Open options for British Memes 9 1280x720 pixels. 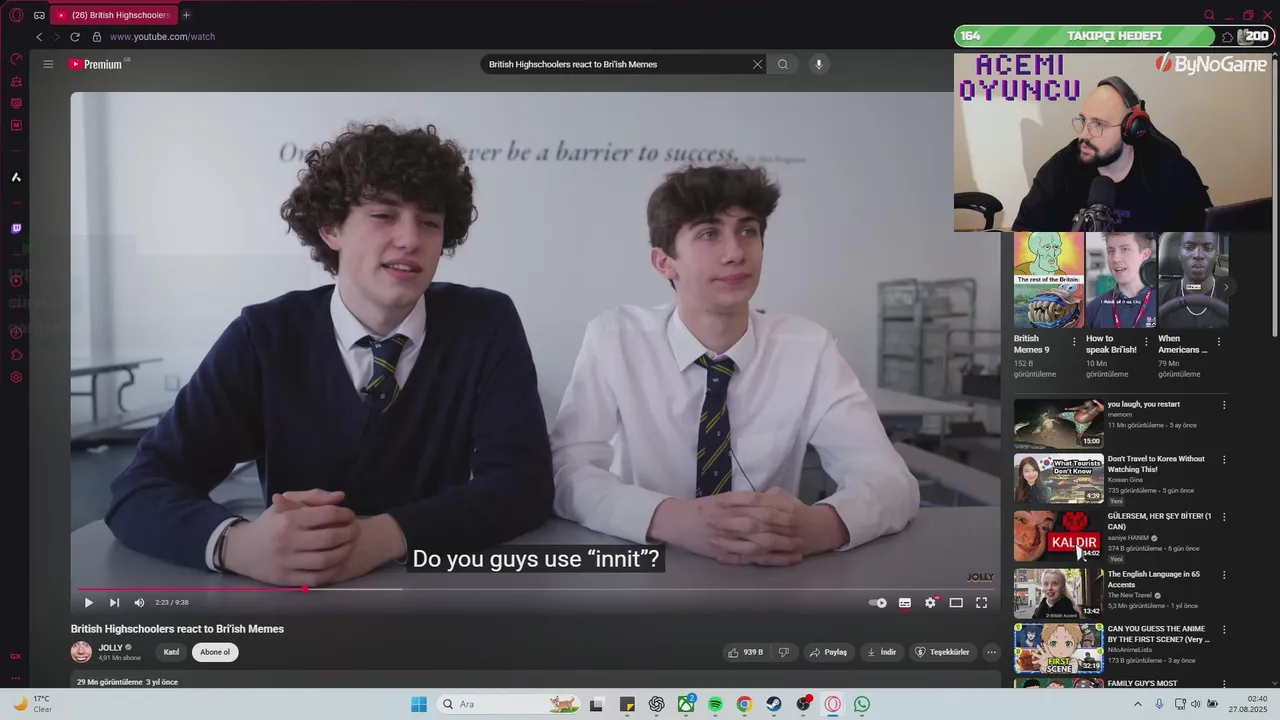[1075, 341]
